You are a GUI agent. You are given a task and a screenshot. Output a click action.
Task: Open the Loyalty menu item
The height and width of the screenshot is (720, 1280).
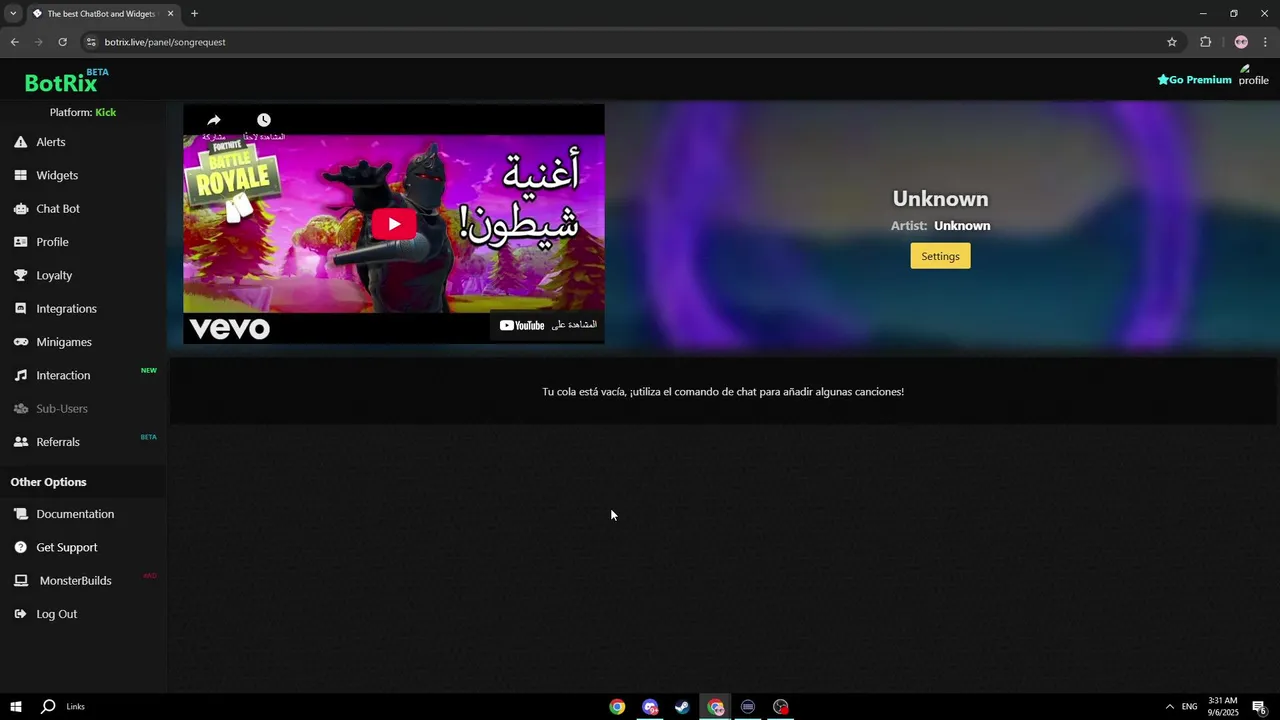pyautogui.click(x=54, y=275)
